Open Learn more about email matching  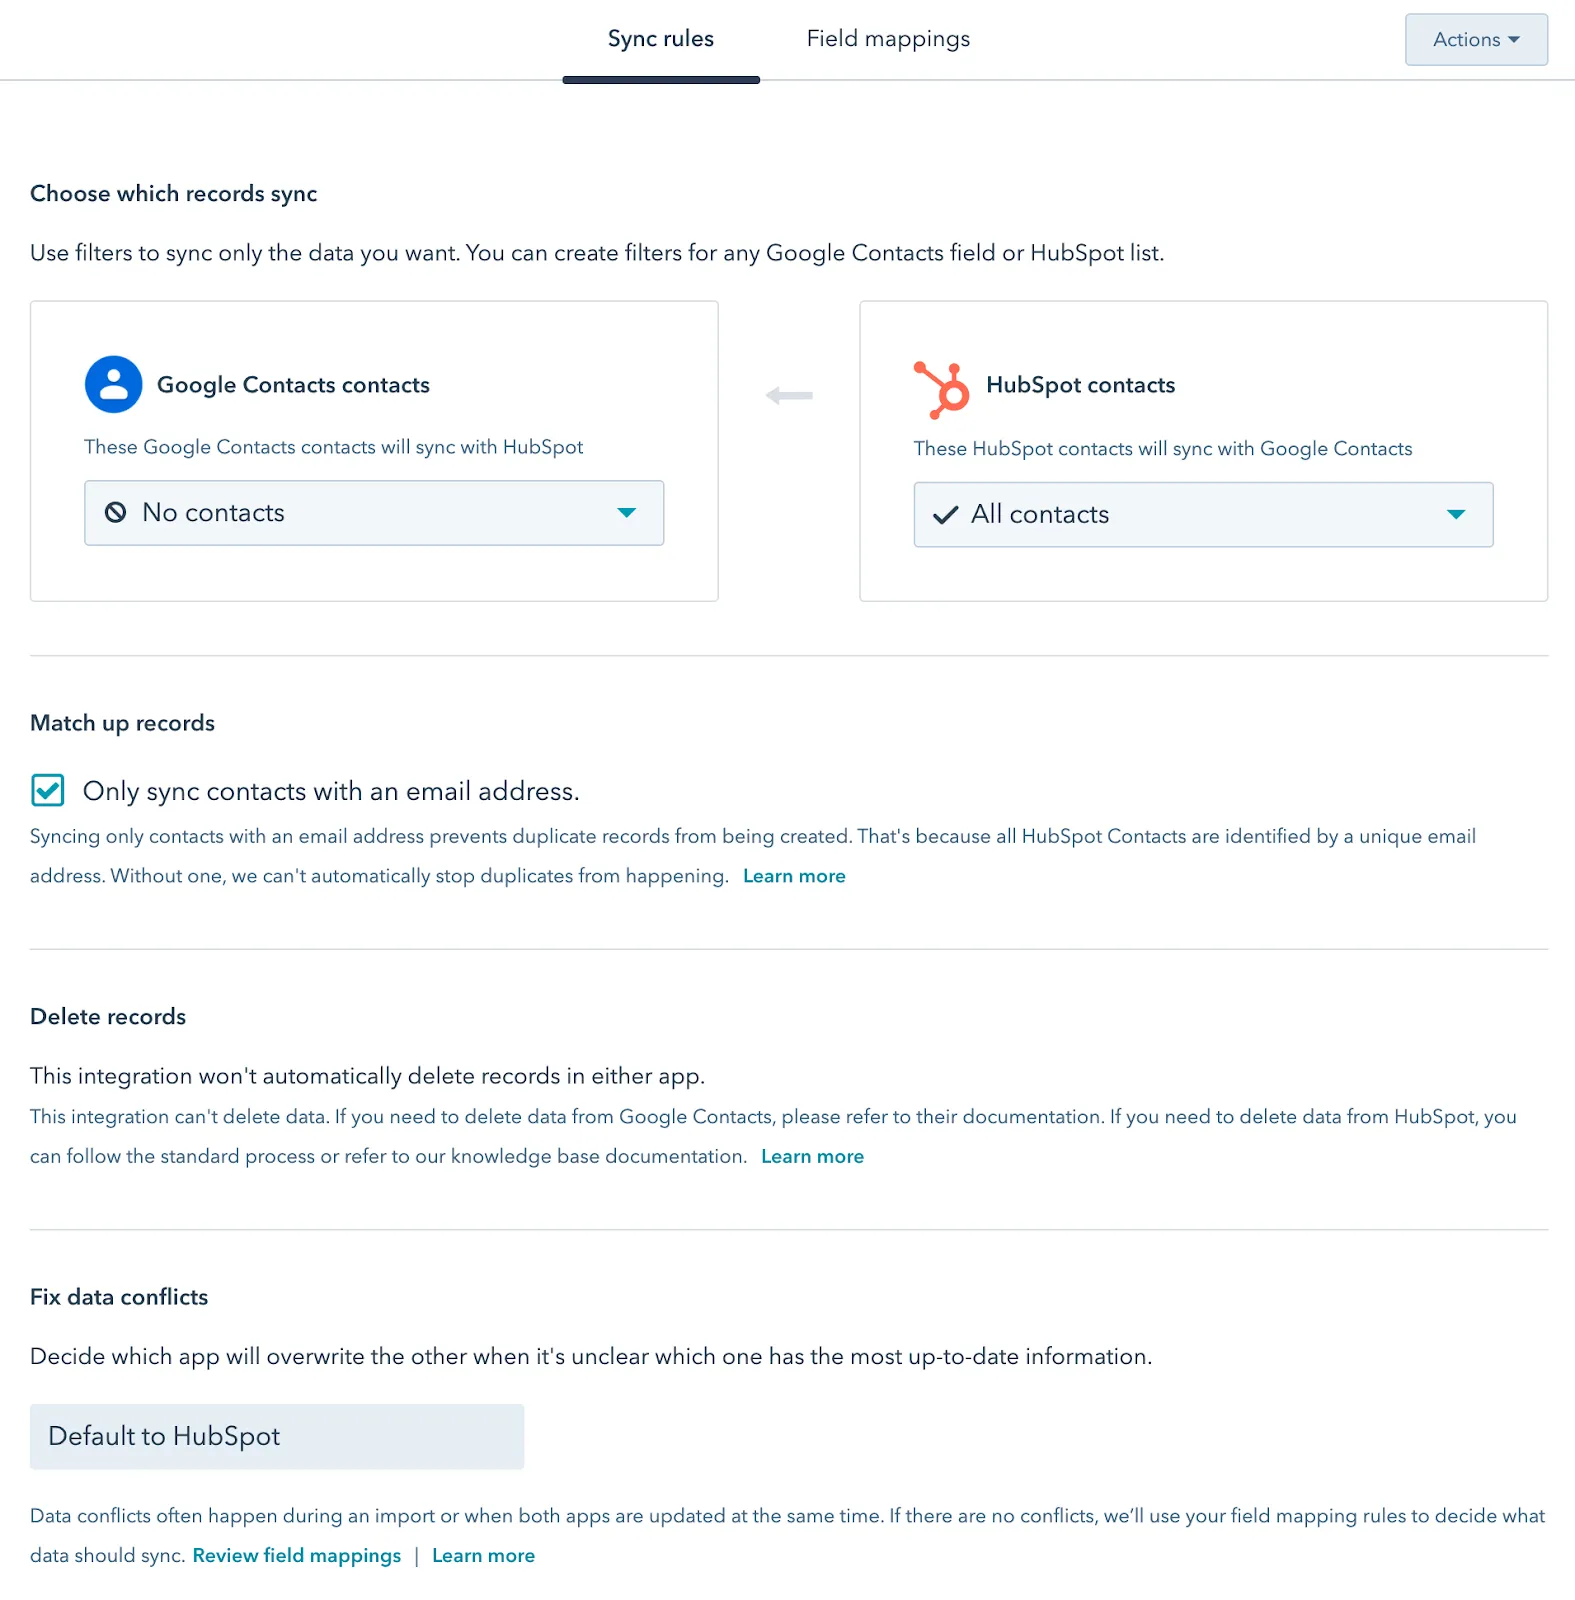pos(794,876)
